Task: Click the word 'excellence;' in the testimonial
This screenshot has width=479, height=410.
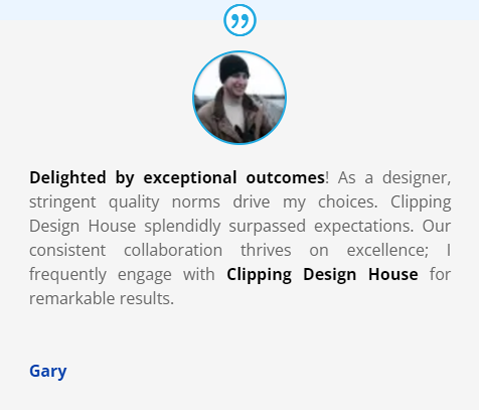Action: pyautogui.click(x=388, y=250)
